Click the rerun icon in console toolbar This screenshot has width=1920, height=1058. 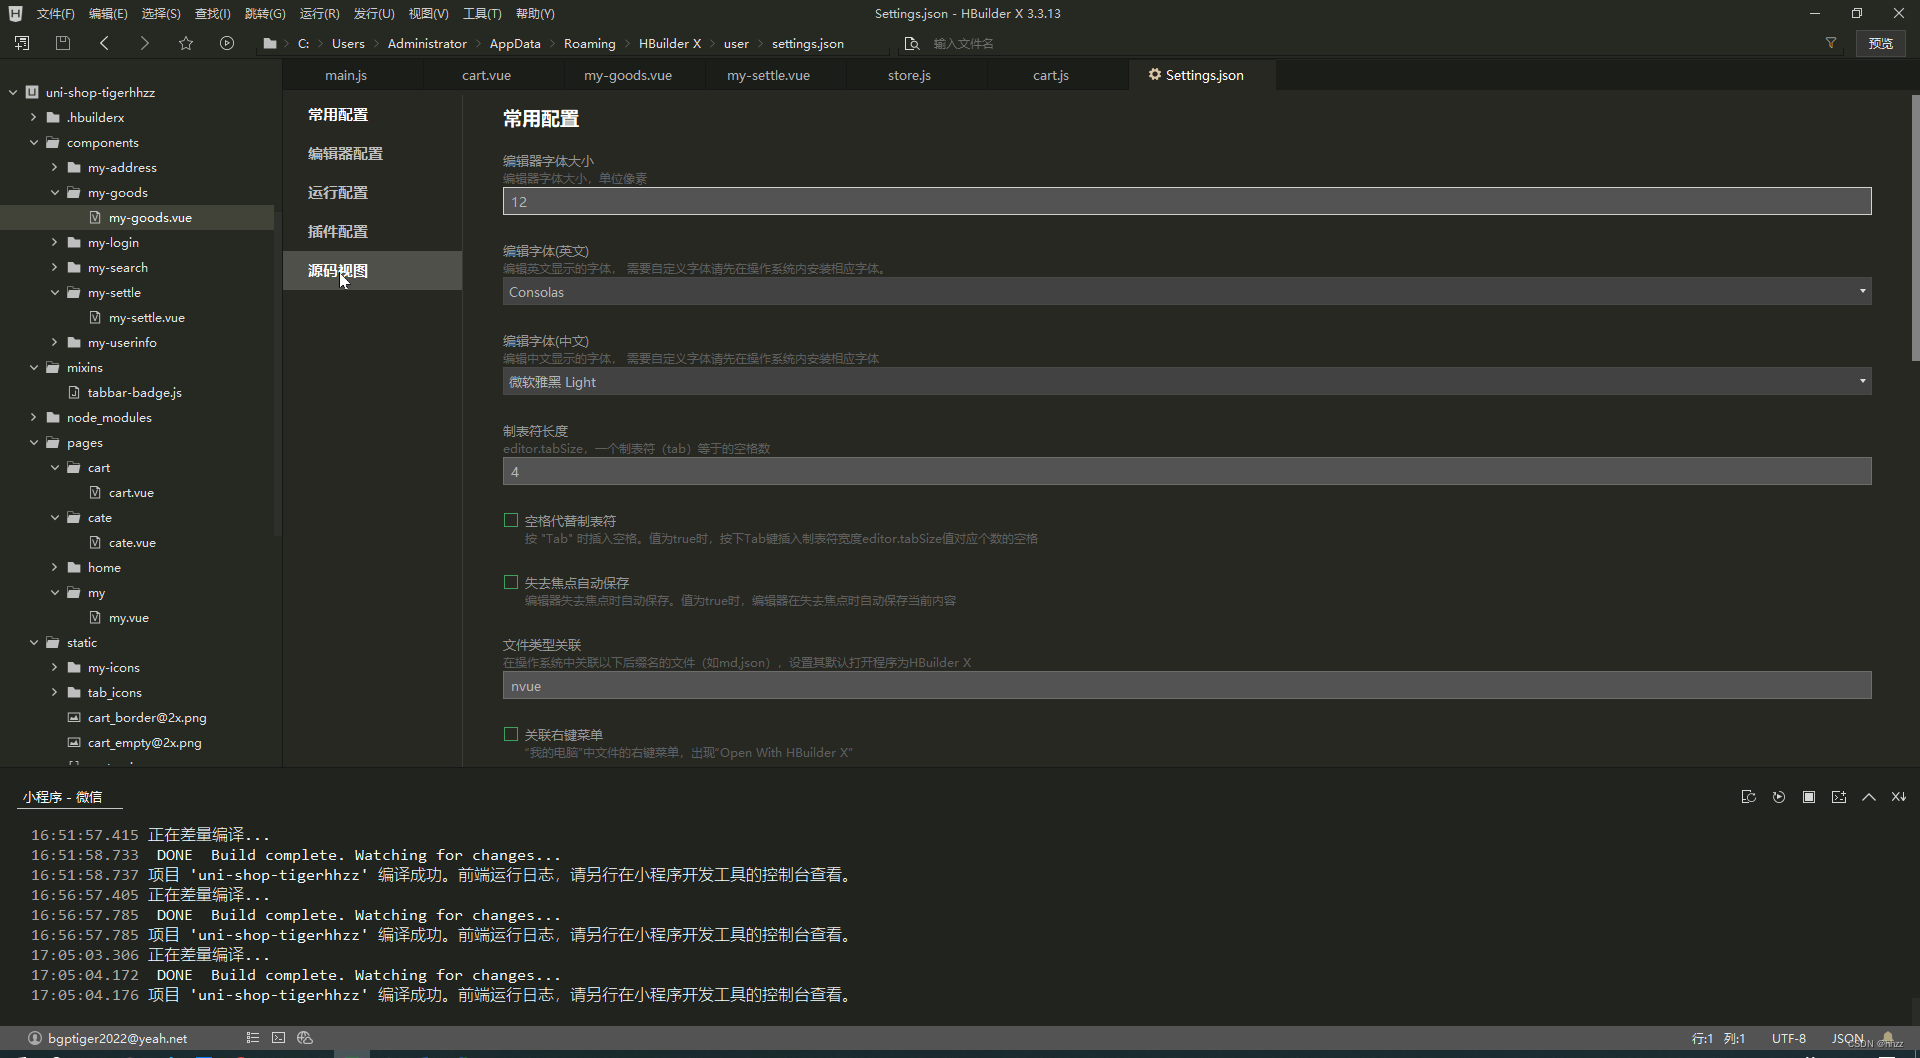(x=1778, y=797)
